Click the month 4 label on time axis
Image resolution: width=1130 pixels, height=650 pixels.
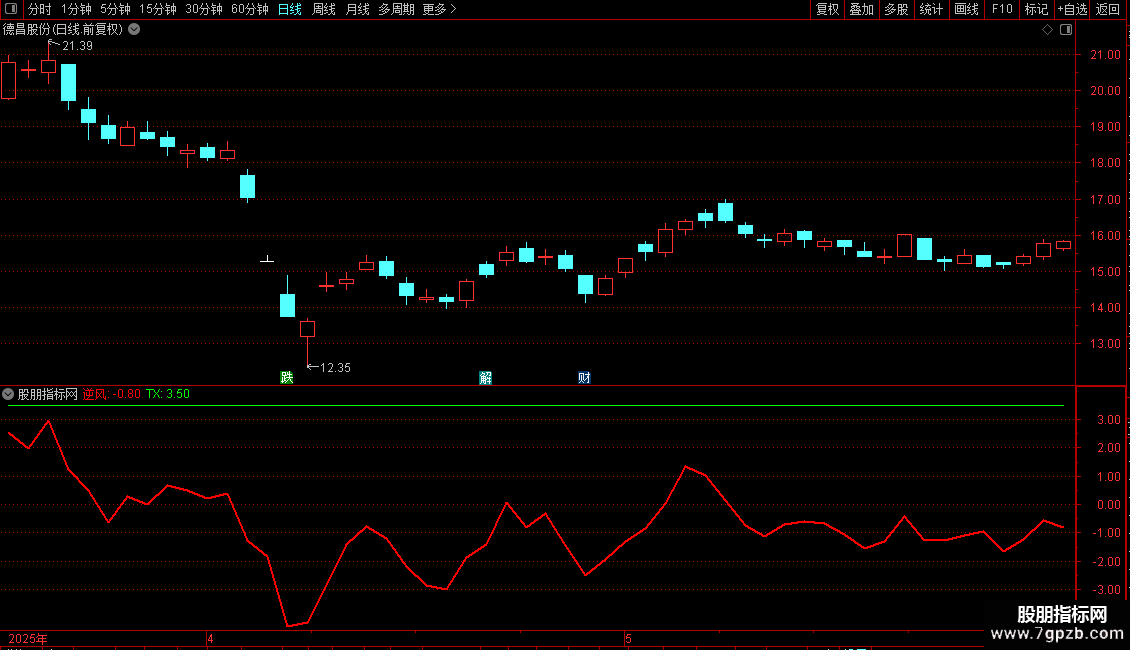tap(210, 639)
